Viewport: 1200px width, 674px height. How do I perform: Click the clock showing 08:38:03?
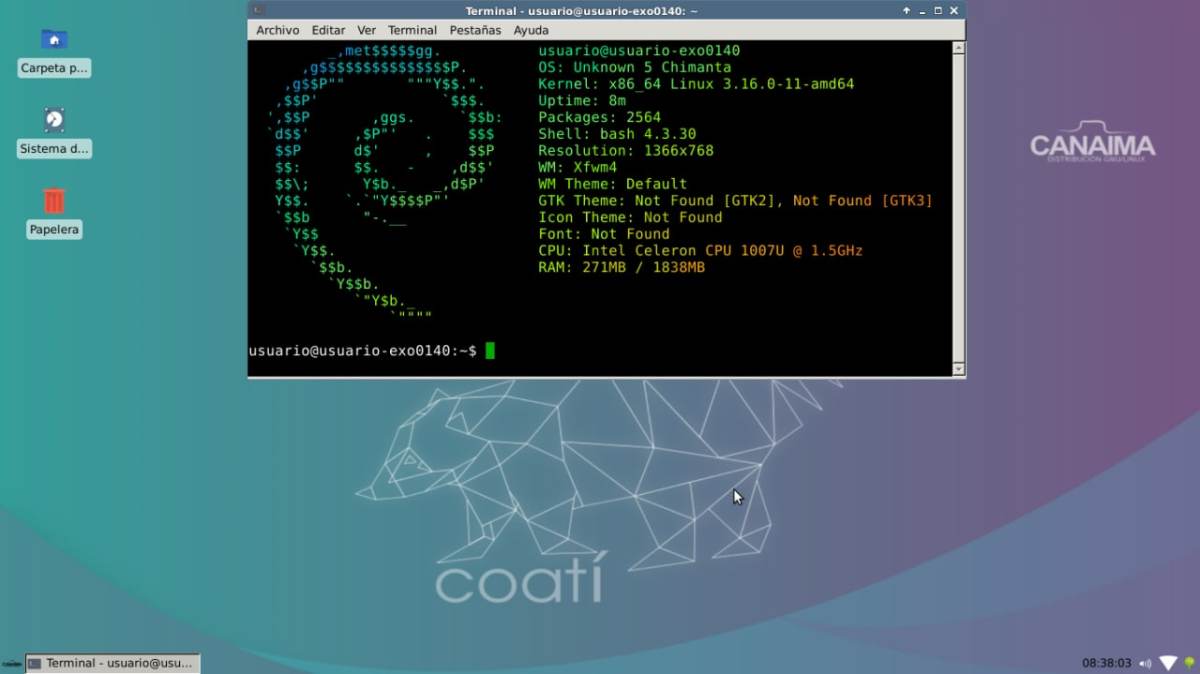pos(1106,663)
